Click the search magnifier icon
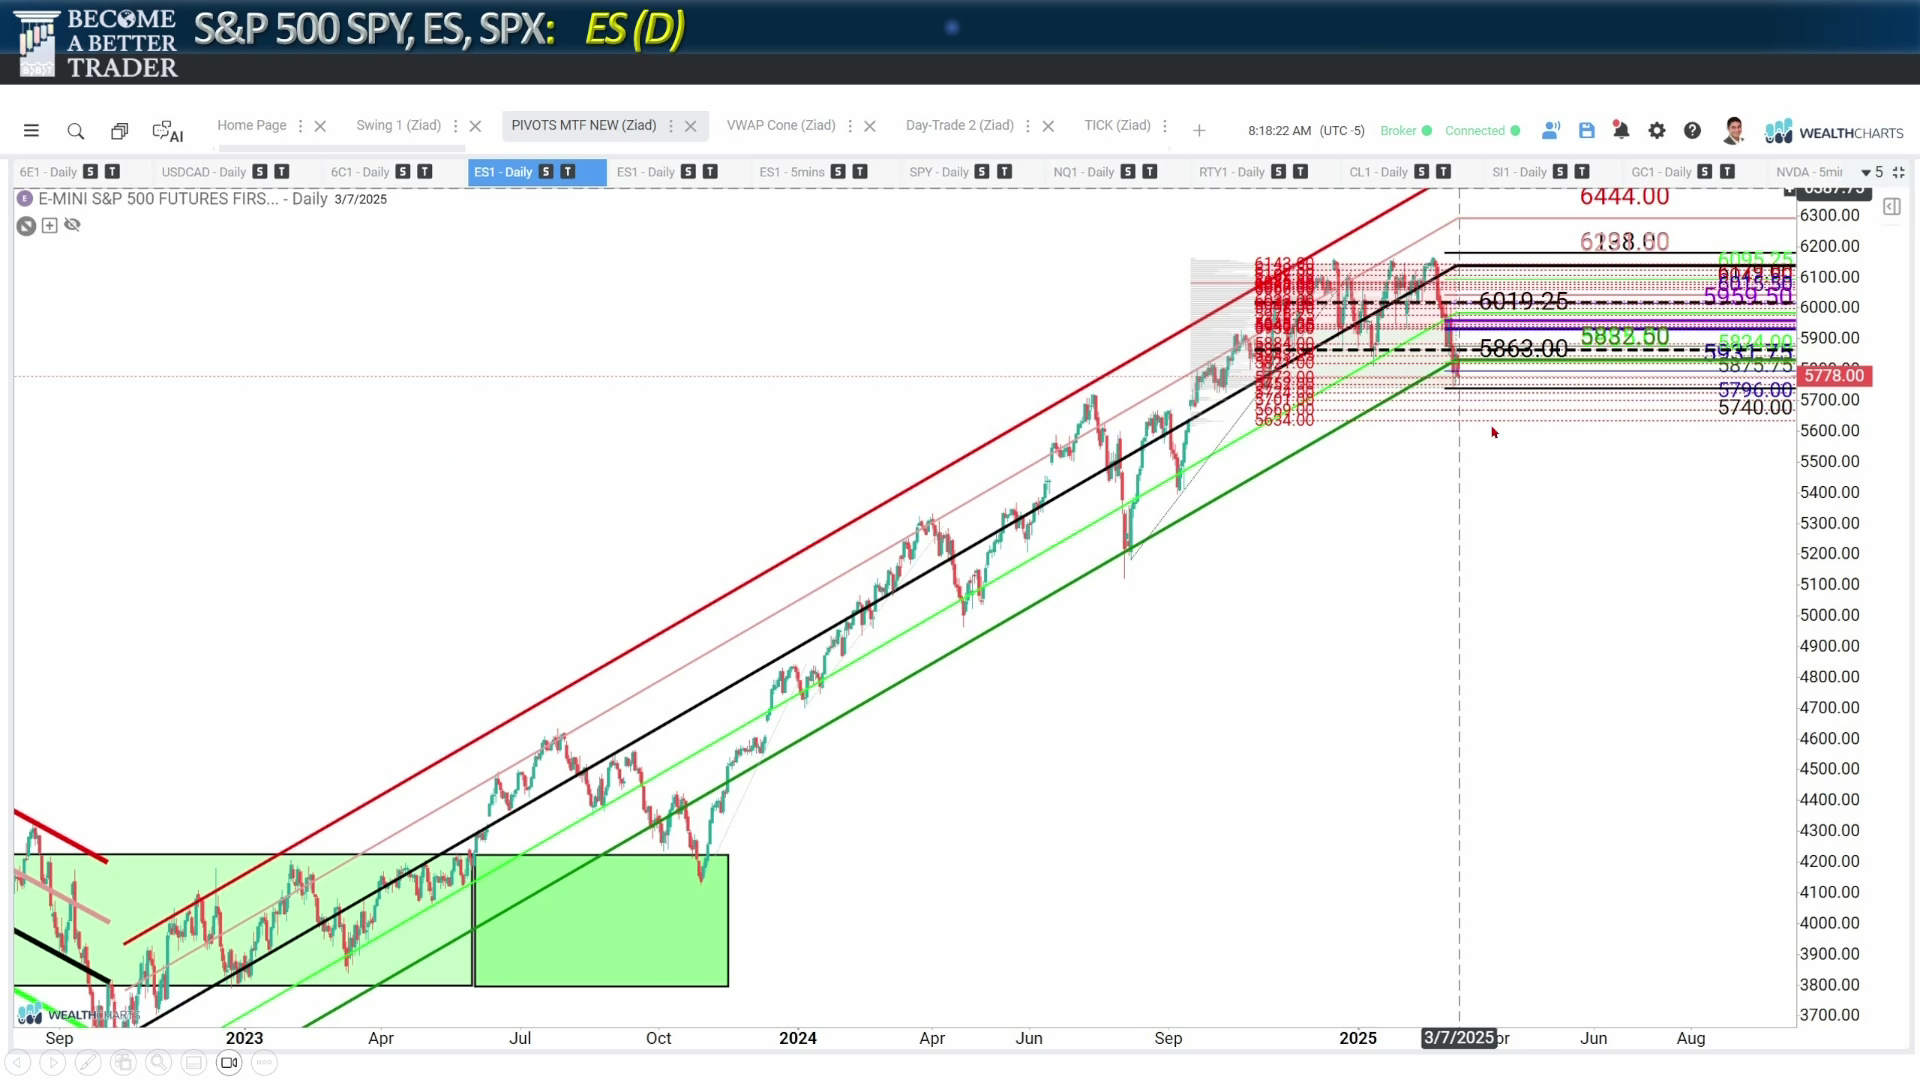The height and width of the screenshot is (1080, 1920). [x=75, y=131]
